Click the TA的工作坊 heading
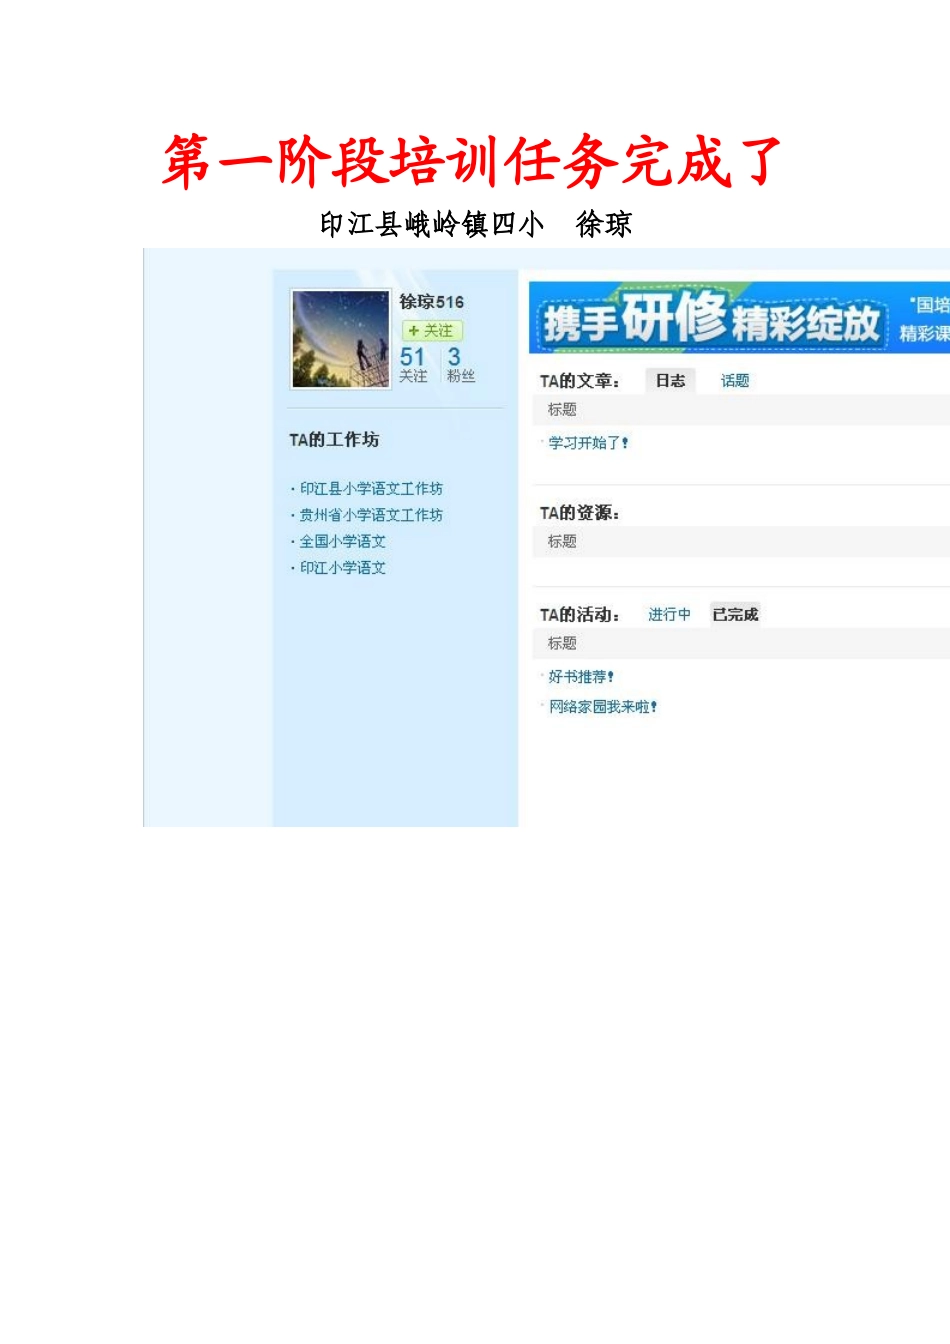Image resolution: width=950 pixels, height=1344 pixels. pos(334,439)
